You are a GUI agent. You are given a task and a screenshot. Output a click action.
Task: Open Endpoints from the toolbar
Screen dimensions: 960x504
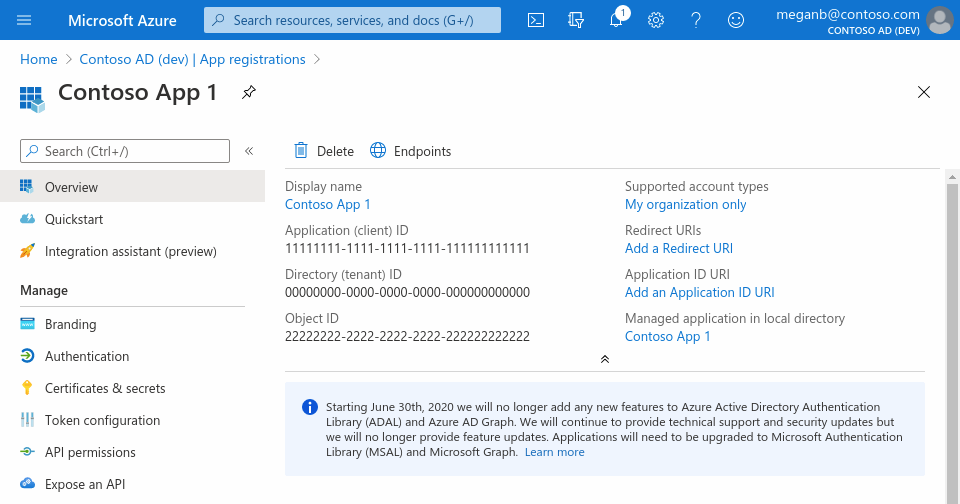coord(411,151)
